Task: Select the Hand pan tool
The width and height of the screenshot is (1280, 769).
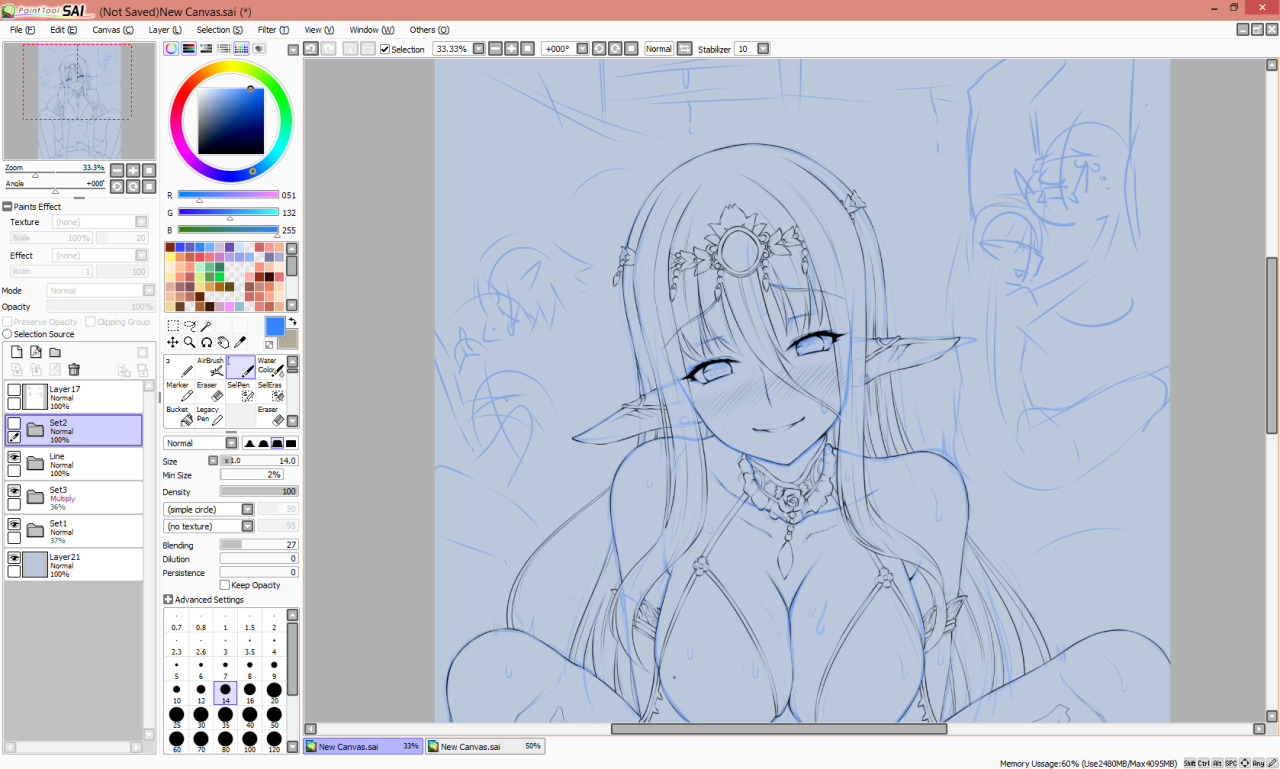Action: tap(223, 342)
